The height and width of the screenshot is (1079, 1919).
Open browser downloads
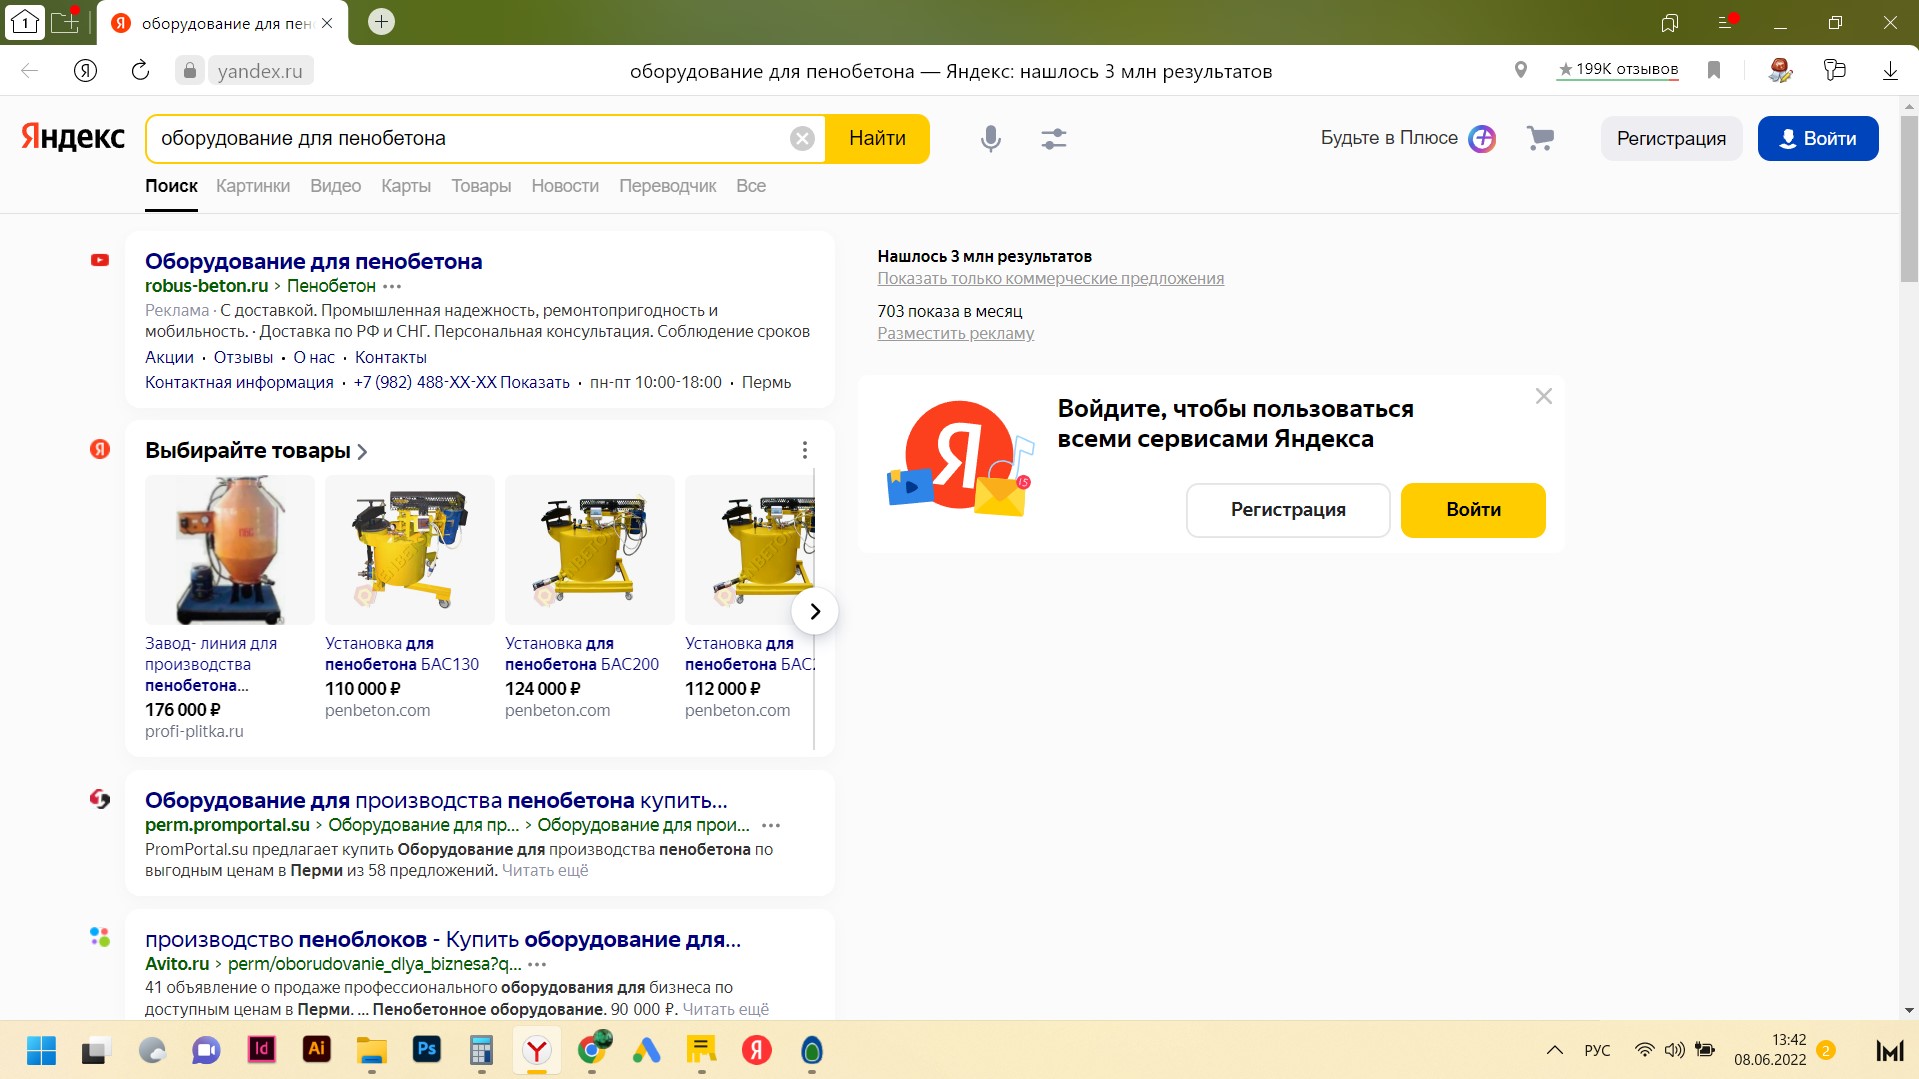tap(1889, 70)
